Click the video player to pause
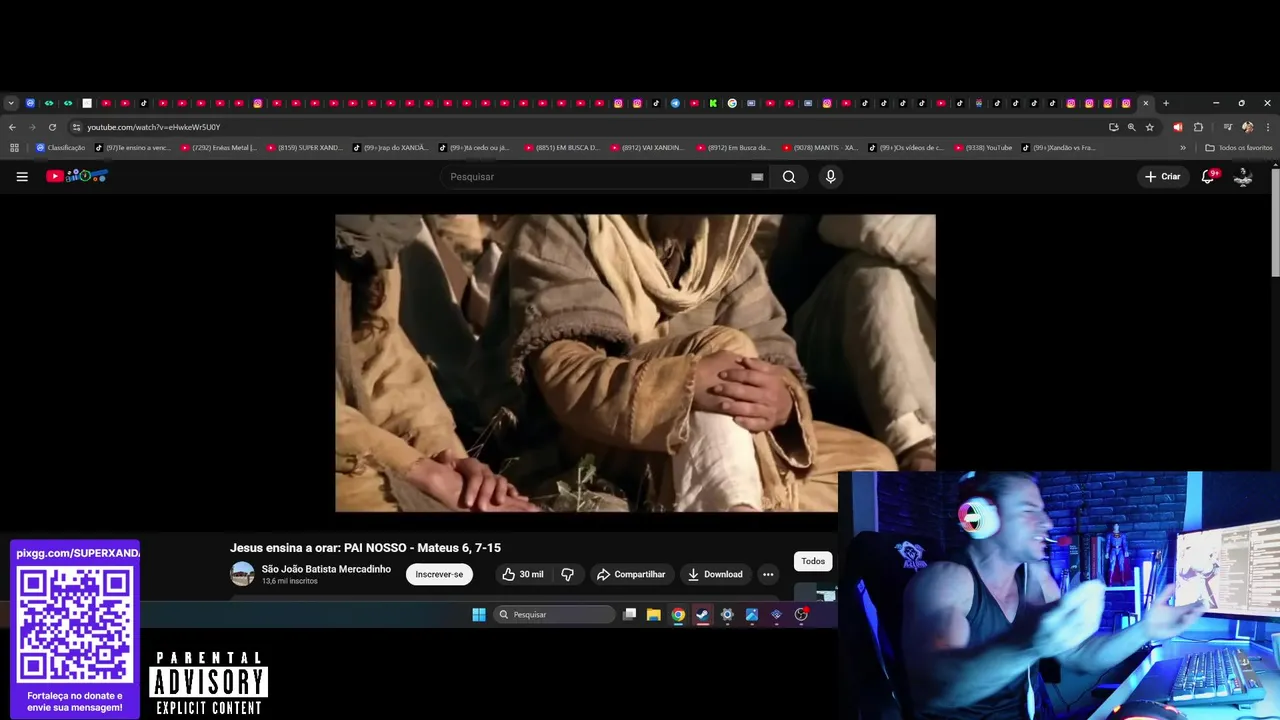Image resolution: width=1280 pixels, height=720 pixels. pyautogui.click(x=635, y=363)
